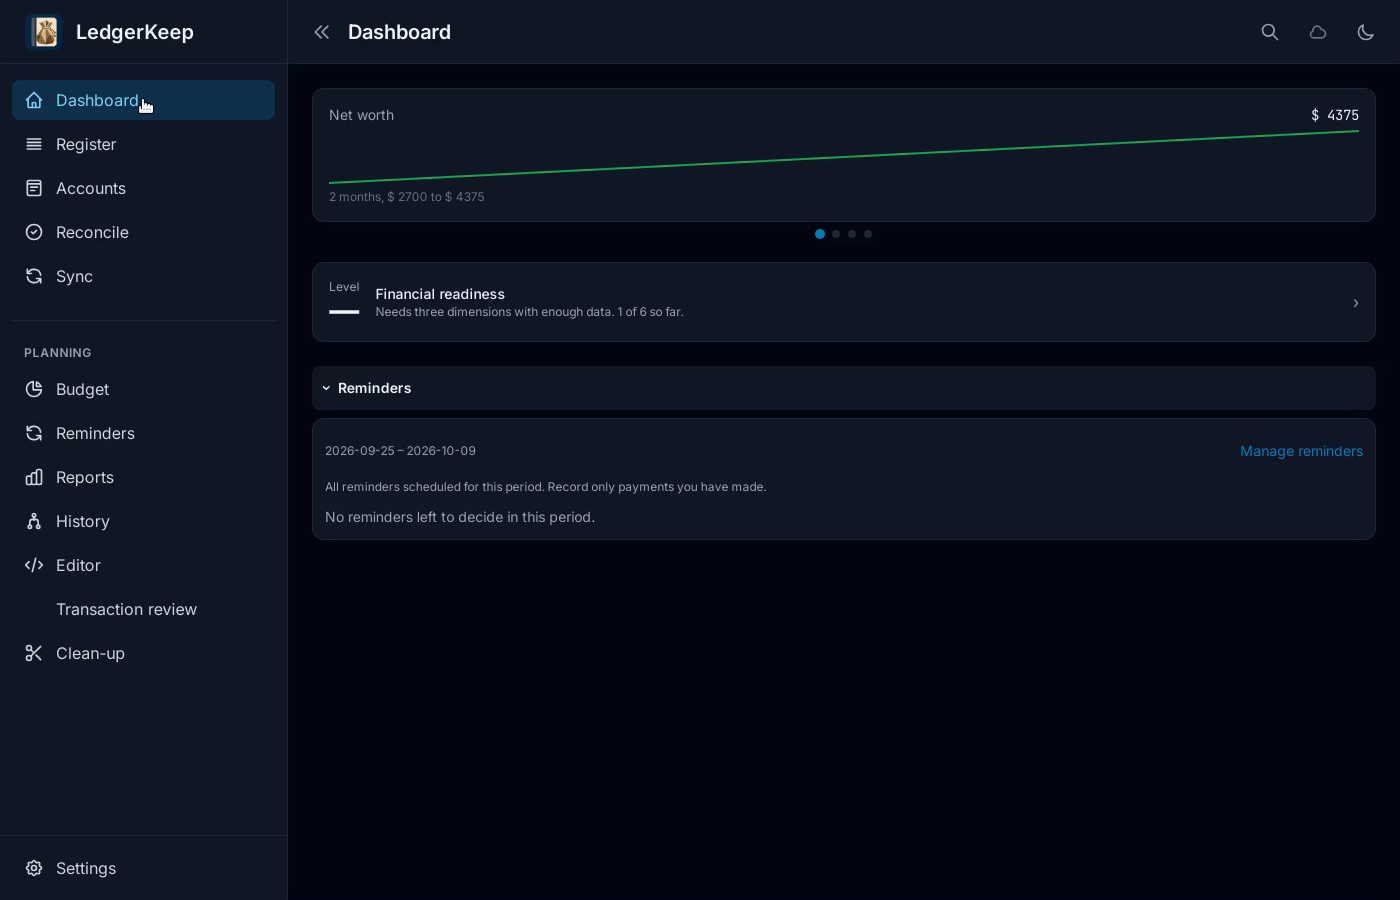Select the third carousel dot

coord(852,234)
